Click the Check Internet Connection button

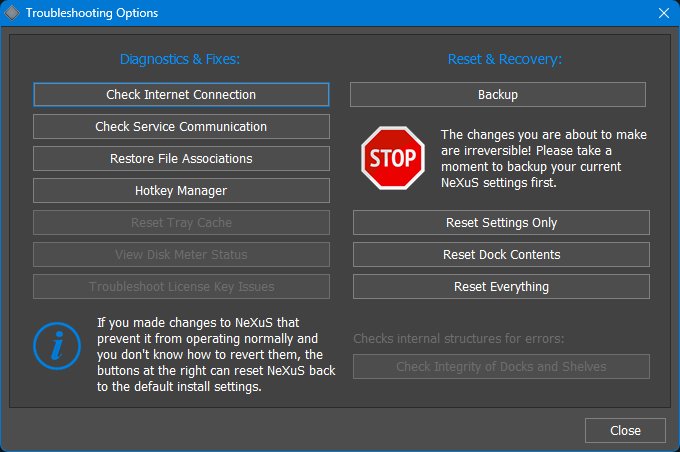(181, 95)
